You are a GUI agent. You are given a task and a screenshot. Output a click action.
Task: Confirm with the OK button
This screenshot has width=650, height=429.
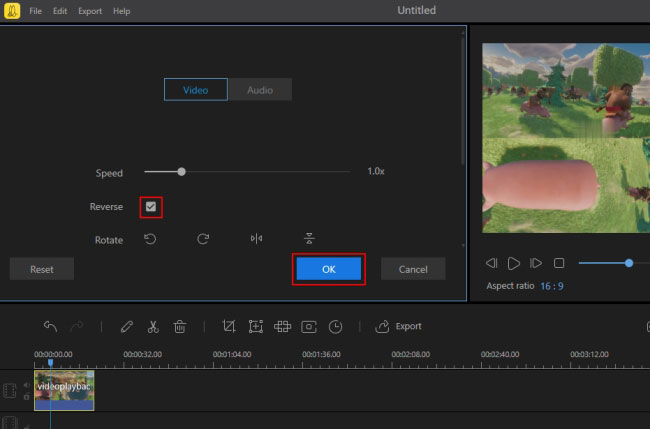pyautogui.click(x=329, y=269)
